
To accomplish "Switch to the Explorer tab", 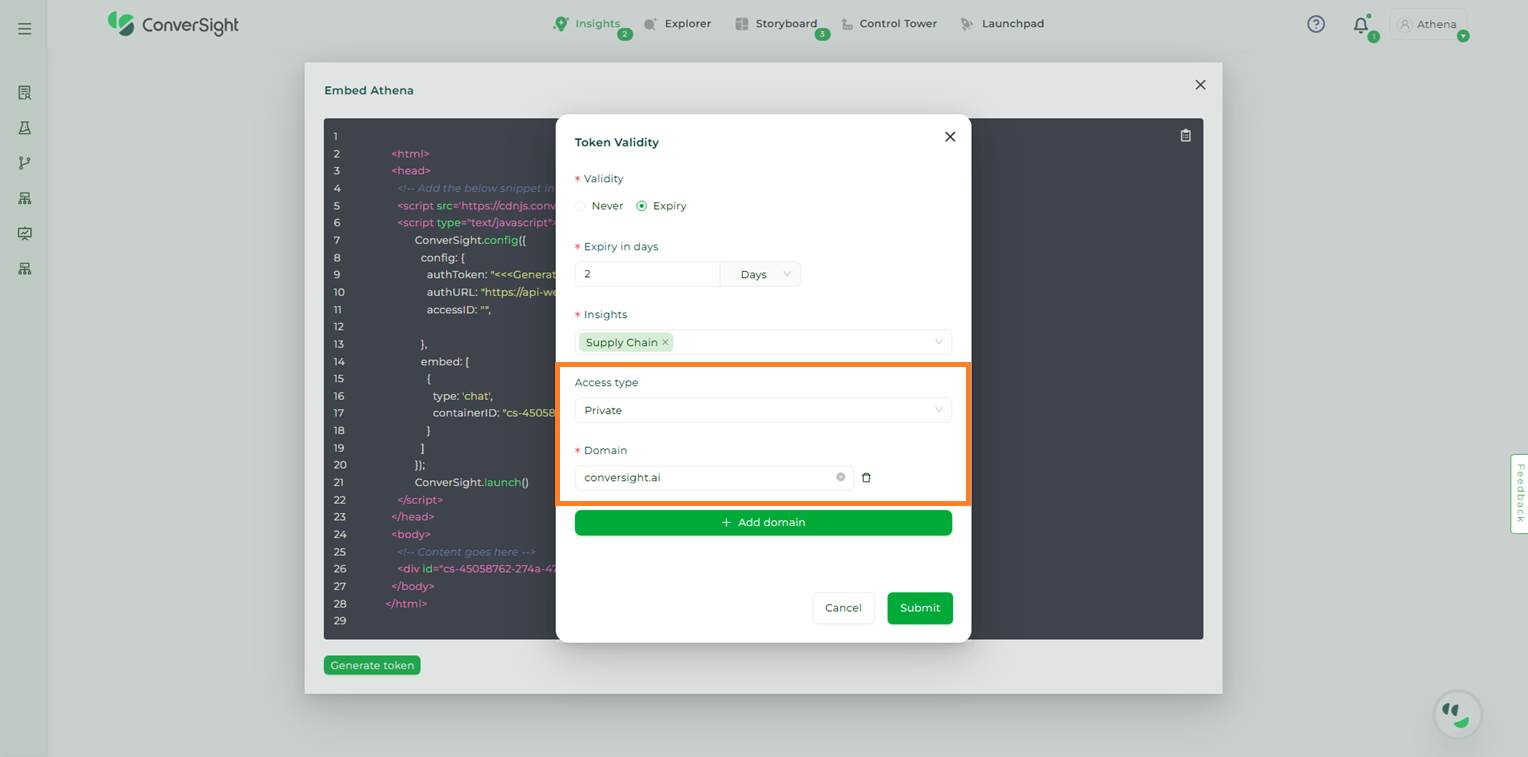I will (x=677, y=24).
